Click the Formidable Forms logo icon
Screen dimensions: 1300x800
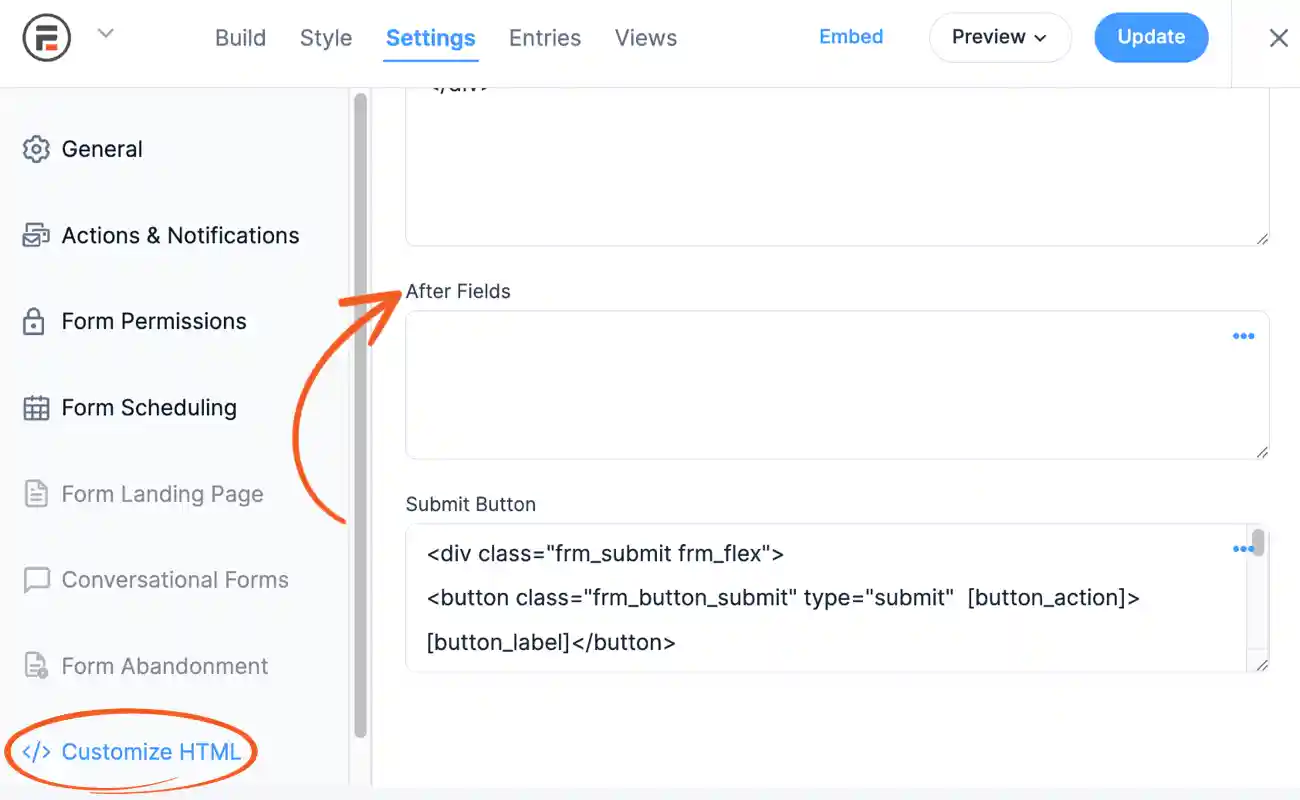click(x=46, y=37)
